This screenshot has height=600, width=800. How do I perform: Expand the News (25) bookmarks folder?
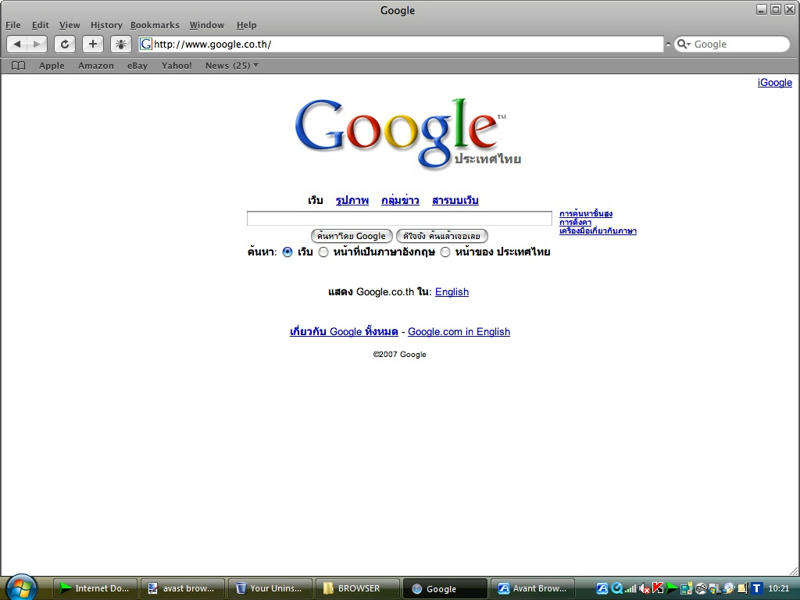(232, 66)
